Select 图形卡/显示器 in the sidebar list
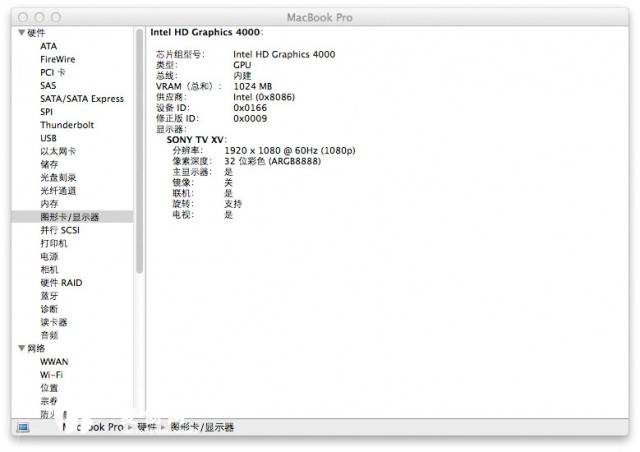The width and height of the screenshot is (640, 452). (69, 217)
